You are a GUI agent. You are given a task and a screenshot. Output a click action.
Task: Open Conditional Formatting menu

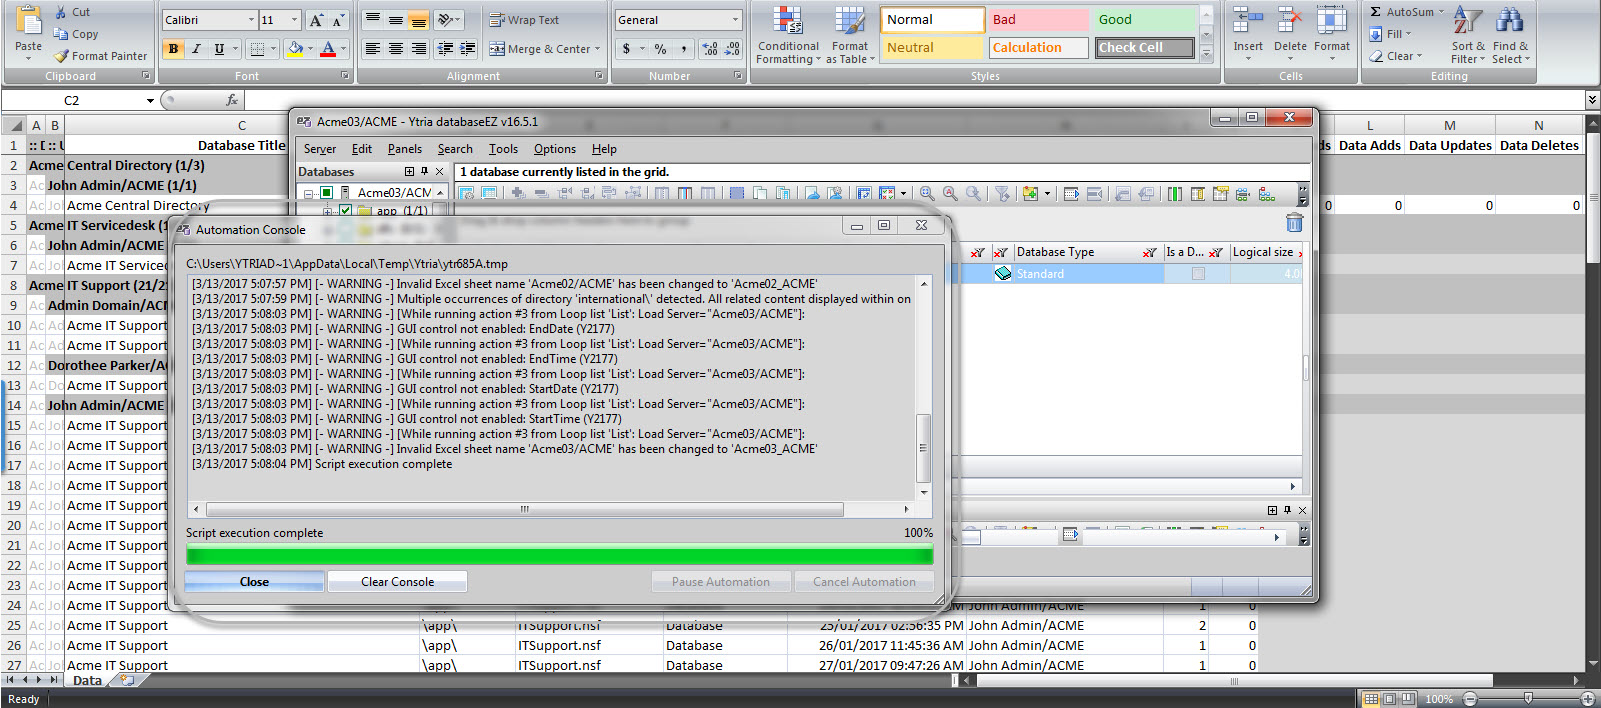[788, 36]
